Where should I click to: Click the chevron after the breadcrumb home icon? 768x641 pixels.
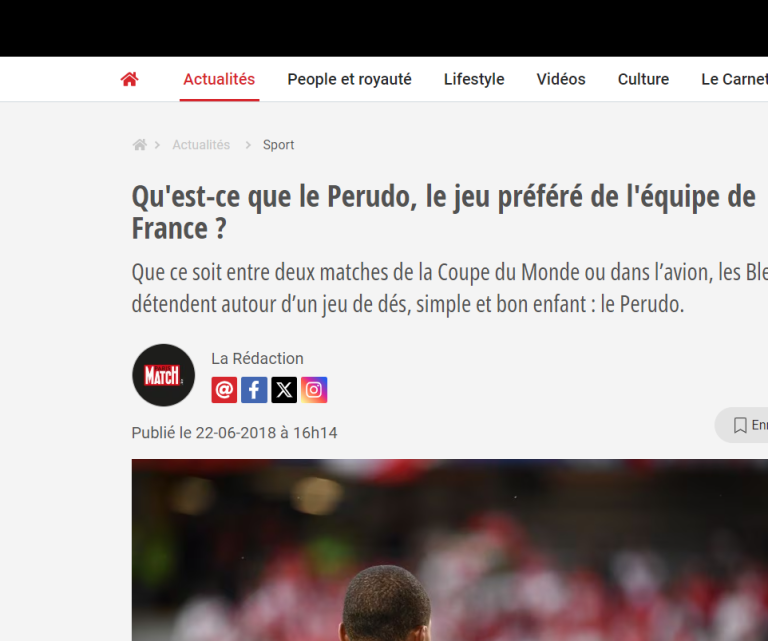[157, 145]
